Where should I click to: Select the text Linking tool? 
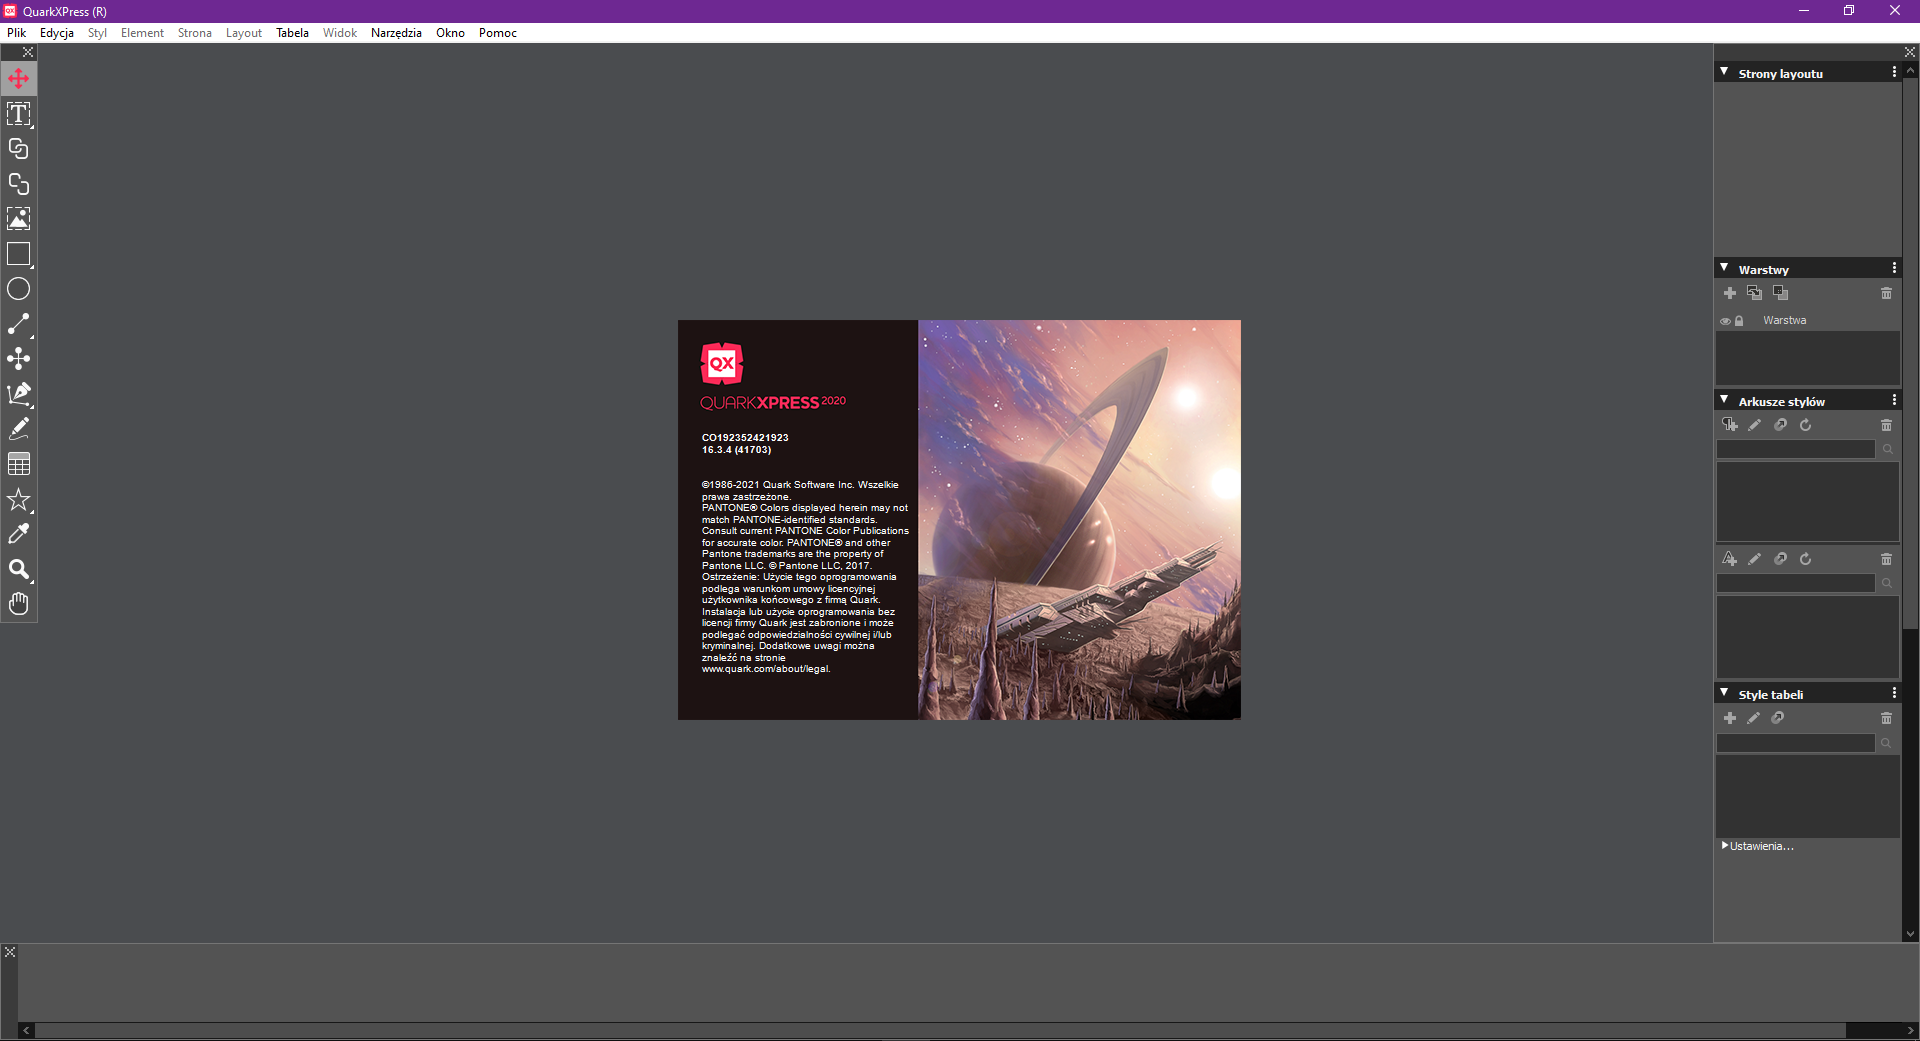[x=19, y=149]
